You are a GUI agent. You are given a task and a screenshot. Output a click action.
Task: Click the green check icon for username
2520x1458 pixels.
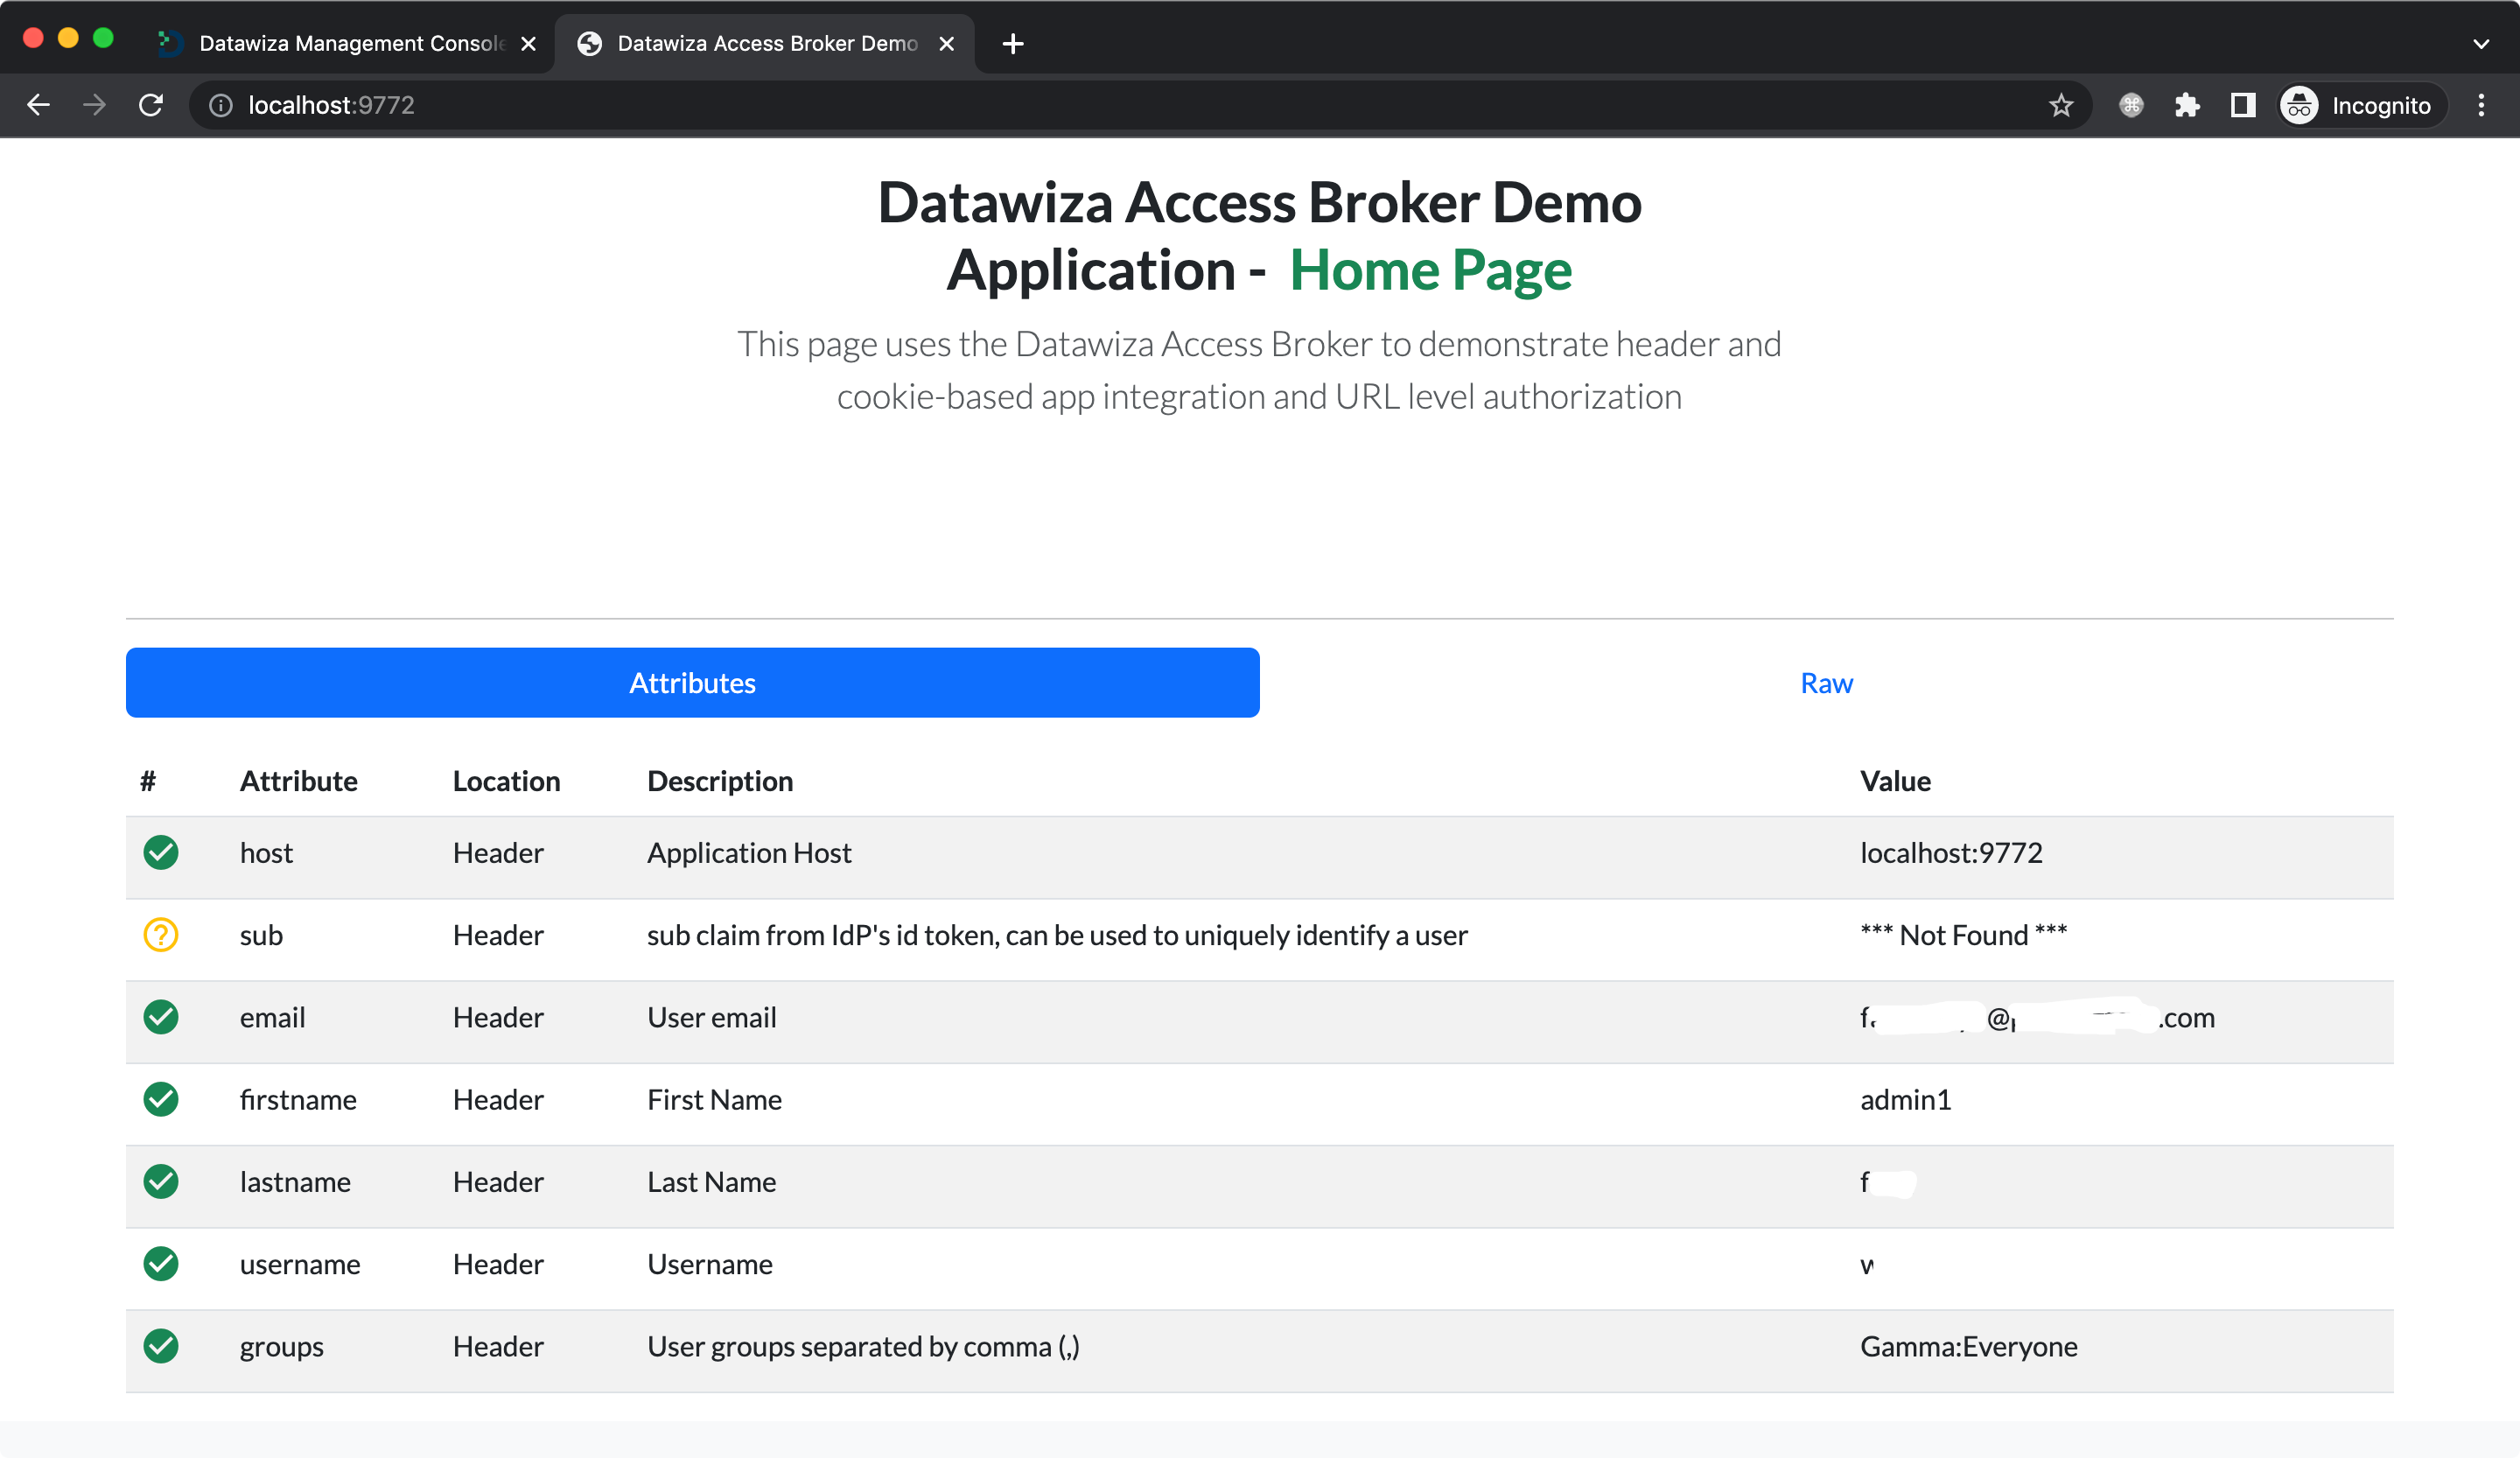[x=161, y=1264]
